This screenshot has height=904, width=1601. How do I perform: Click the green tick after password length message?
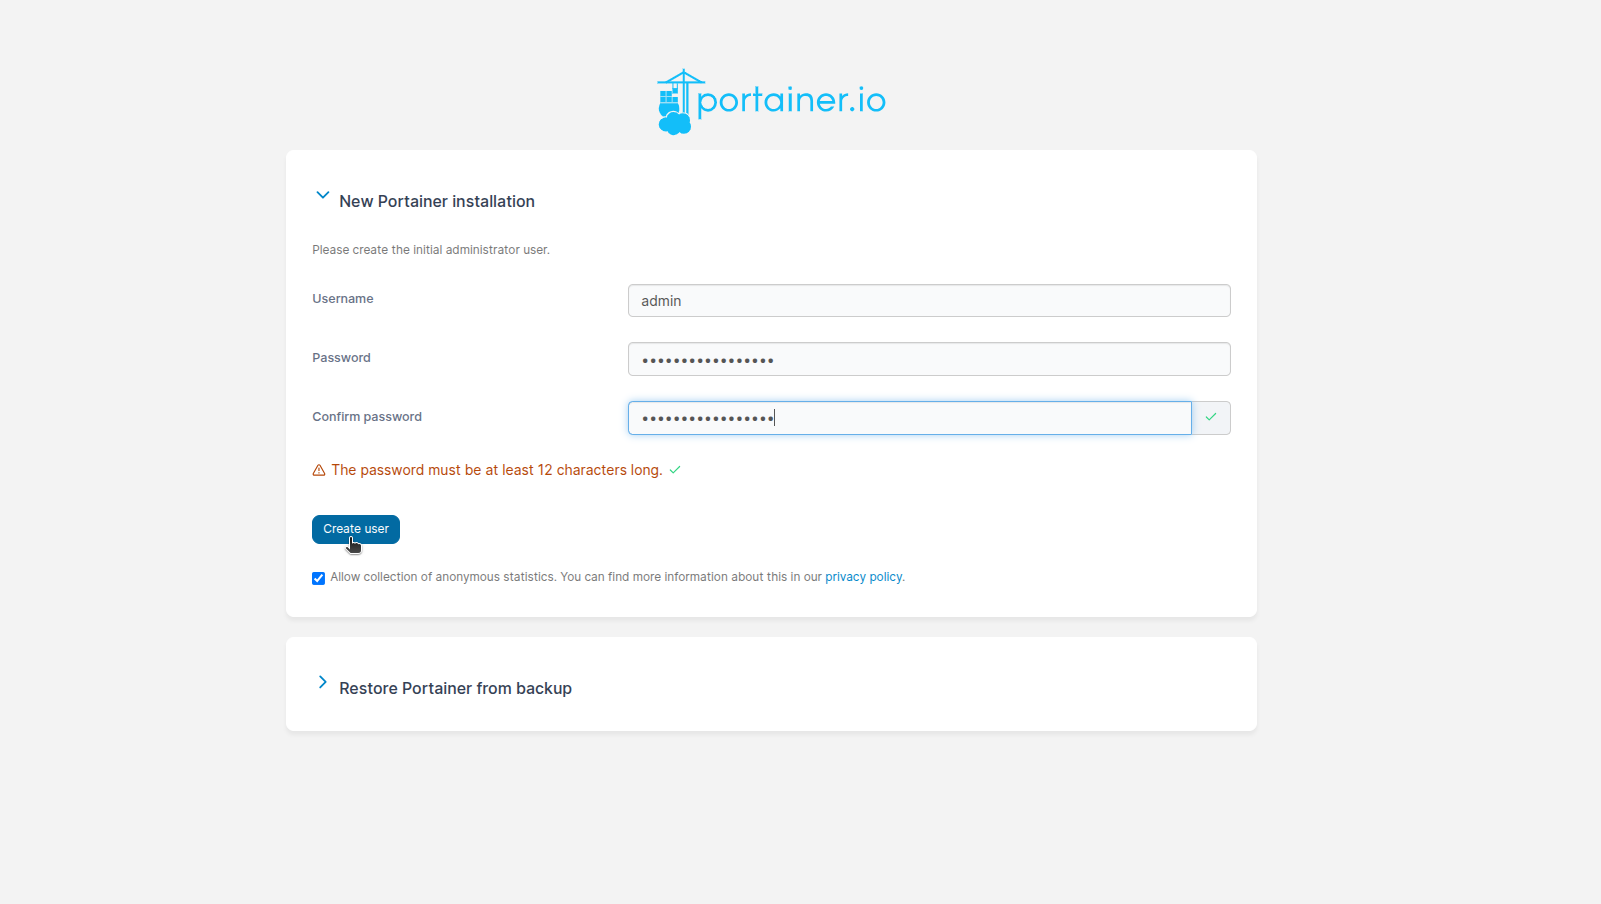click(x=675, y=470)
